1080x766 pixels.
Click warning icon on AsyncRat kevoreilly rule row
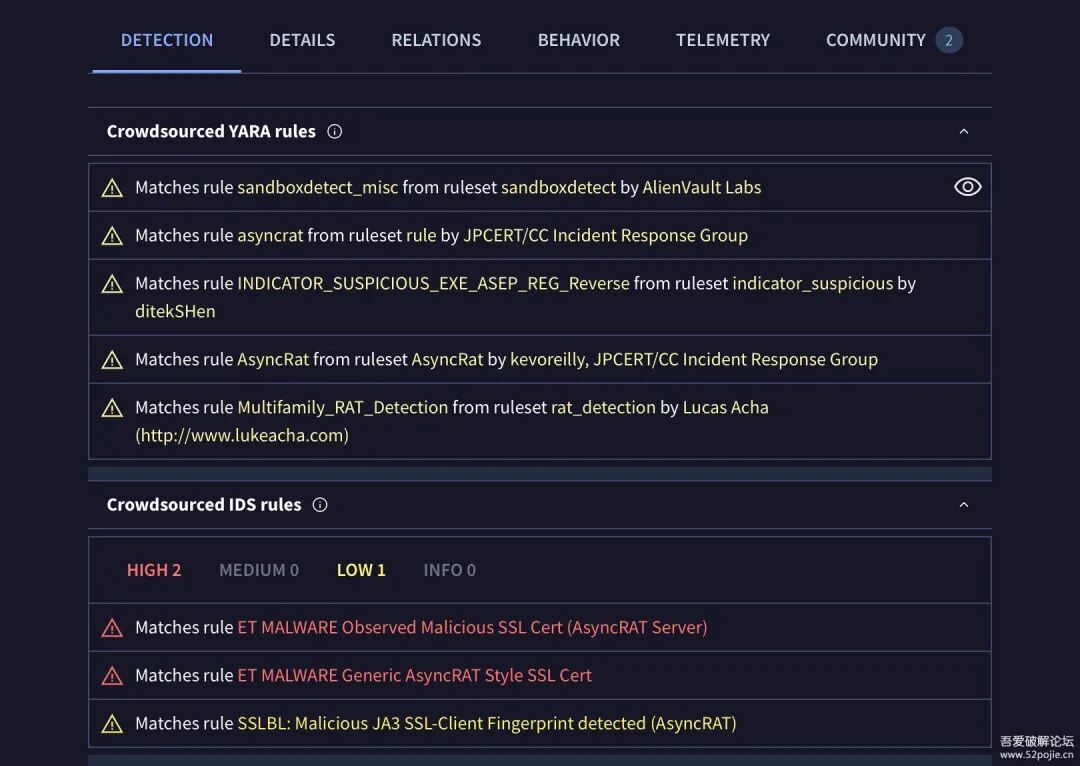pos(112,360)
